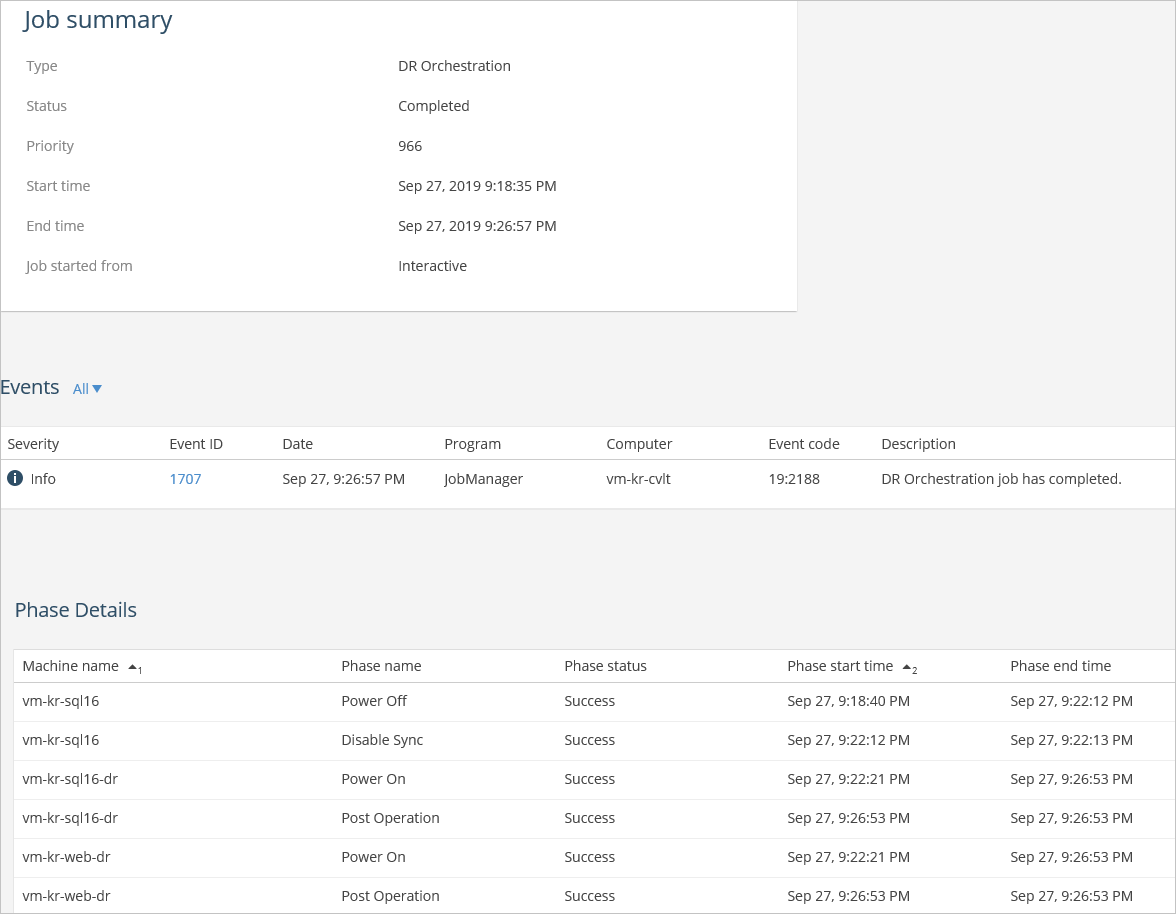Select the 'Completed' status value
1176x914 pixels.
434,106
